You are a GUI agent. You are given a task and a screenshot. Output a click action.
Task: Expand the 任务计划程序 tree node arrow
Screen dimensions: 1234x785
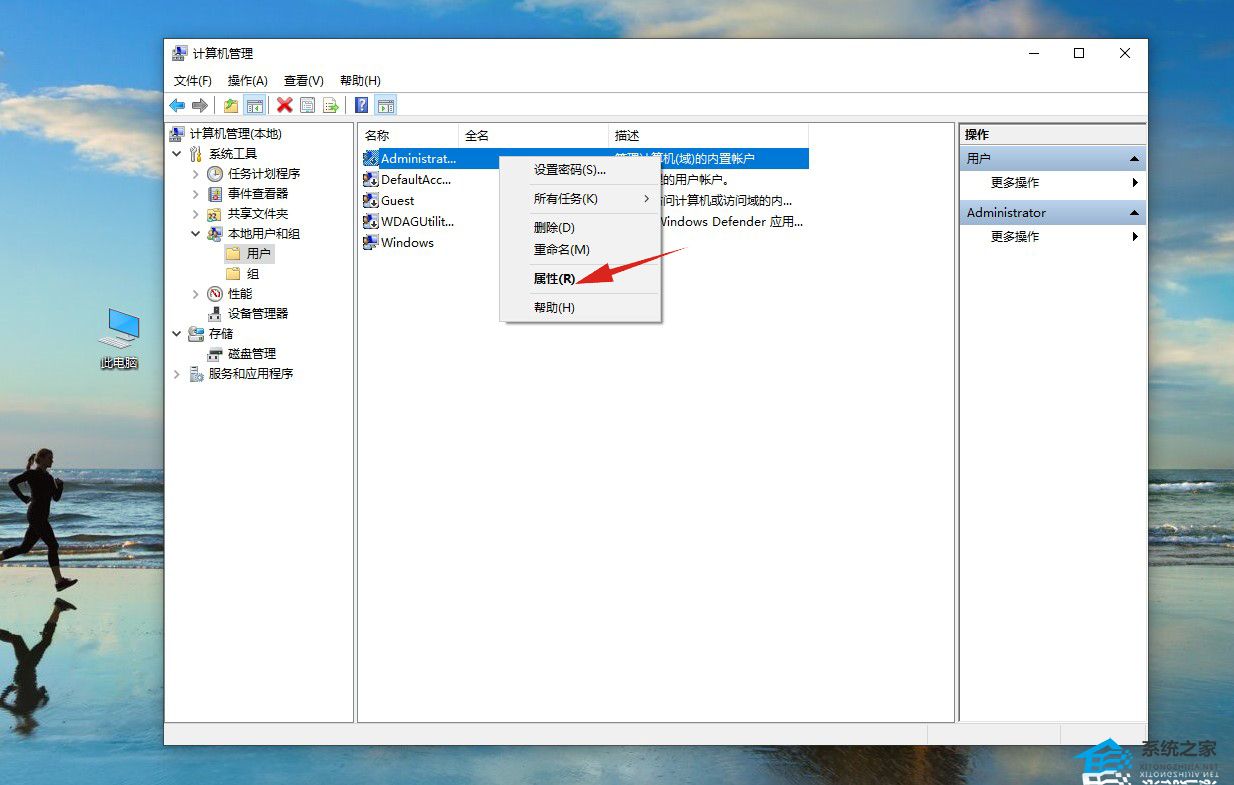(196, 174)
